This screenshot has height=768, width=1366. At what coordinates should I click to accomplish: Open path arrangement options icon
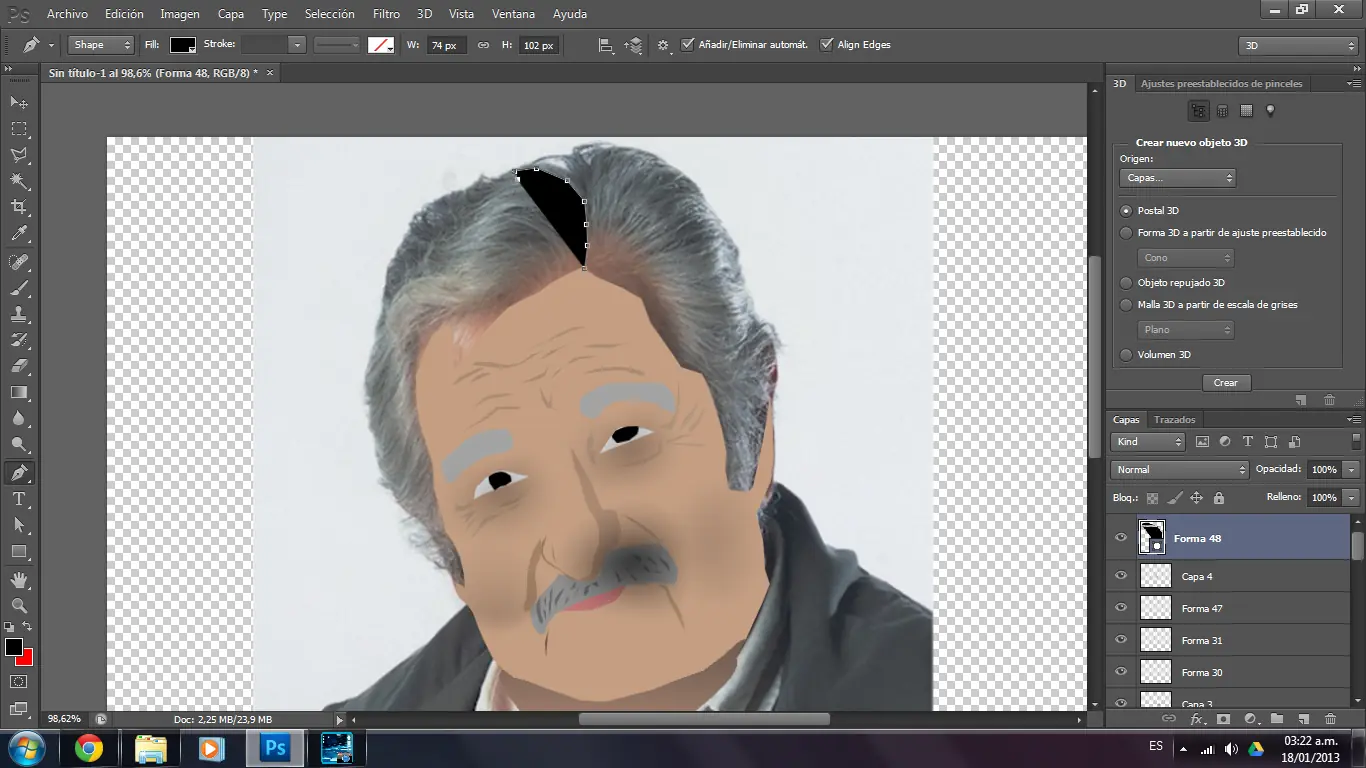click(633, 45)
